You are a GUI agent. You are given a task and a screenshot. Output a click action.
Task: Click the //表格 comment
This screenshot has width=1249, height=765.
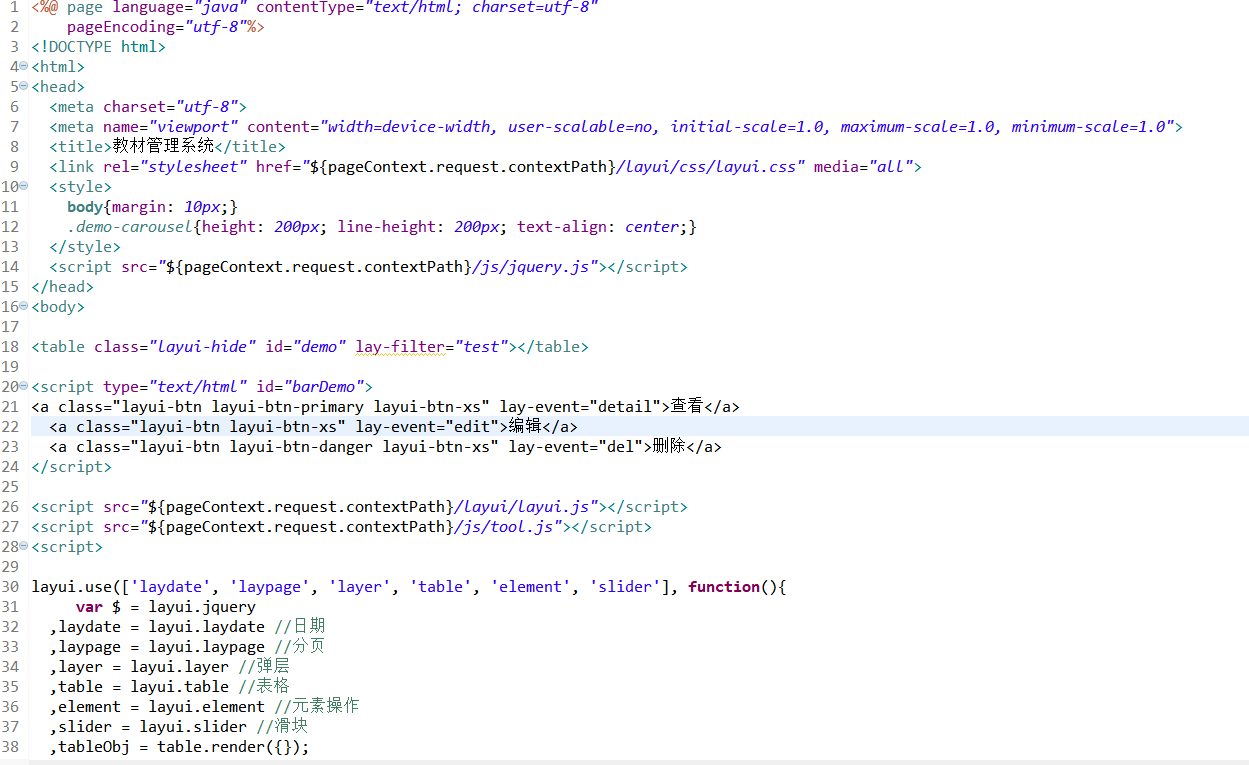coord(264,687)
